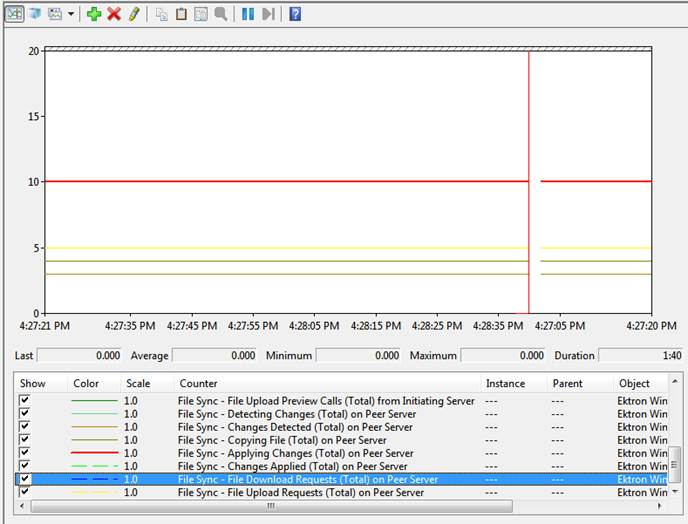The image size is (688, 524).
Task: Freeze Display with pause icon
Action: (248, 14)
